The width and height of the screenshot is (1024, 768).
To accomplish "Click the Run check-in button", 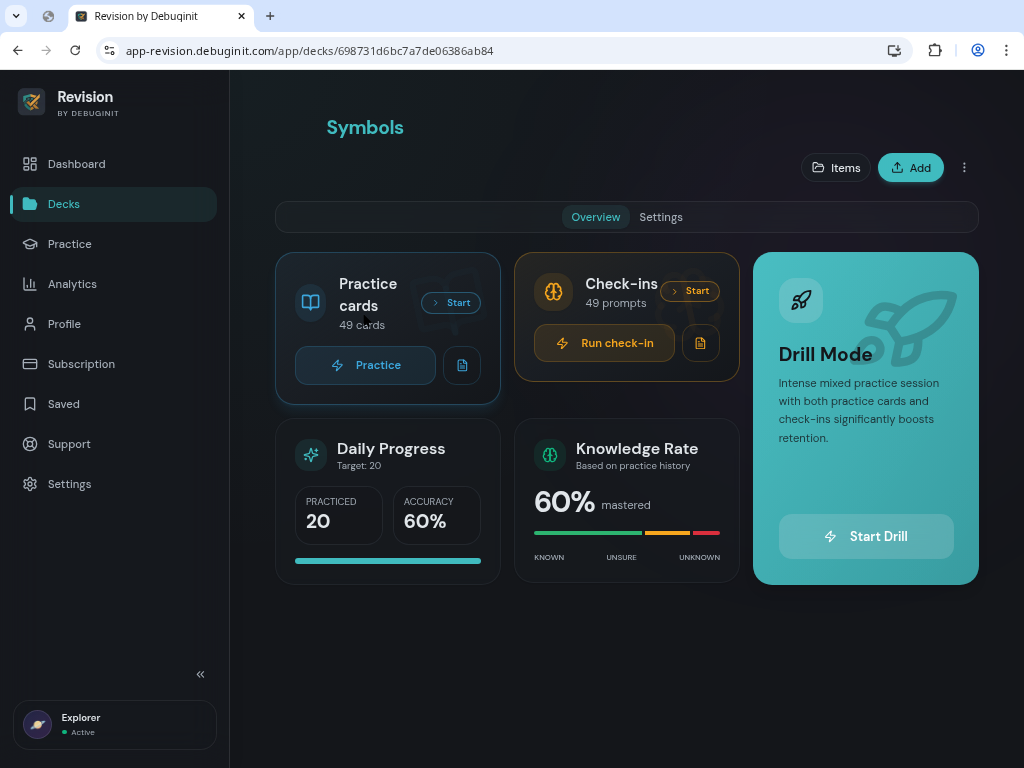I will 604,343.
